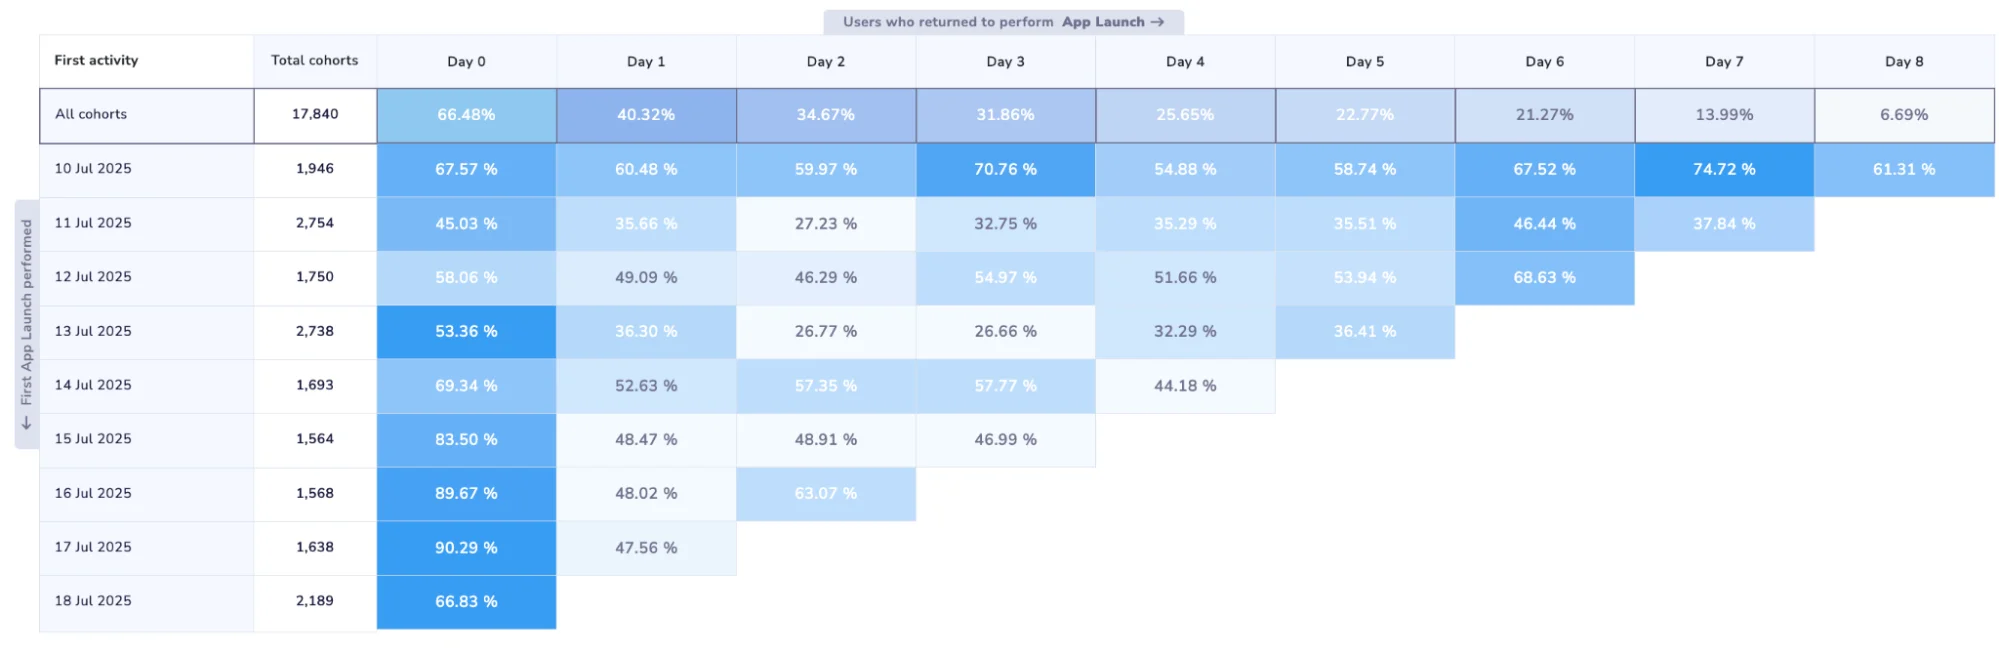1999x651 pixels.
Task: Click the 68.63 % Day 6 cell
Action: 1544,278
